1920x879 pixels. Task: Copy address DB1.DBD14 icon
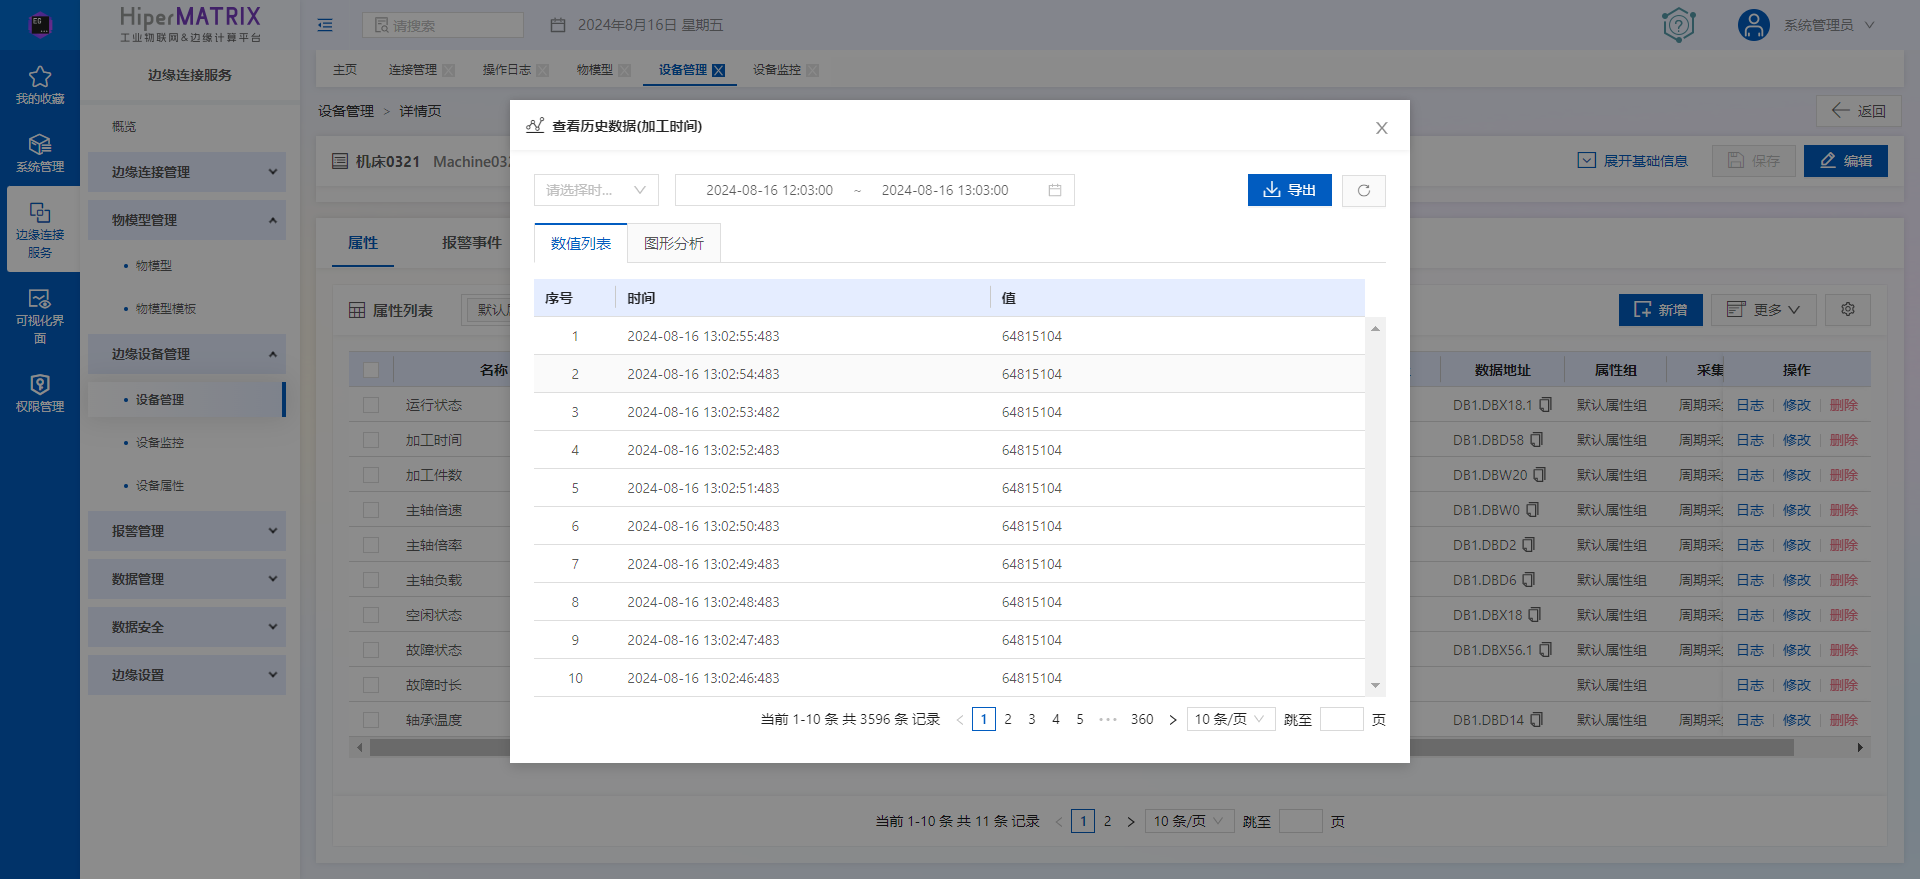tap(1537, 720)
